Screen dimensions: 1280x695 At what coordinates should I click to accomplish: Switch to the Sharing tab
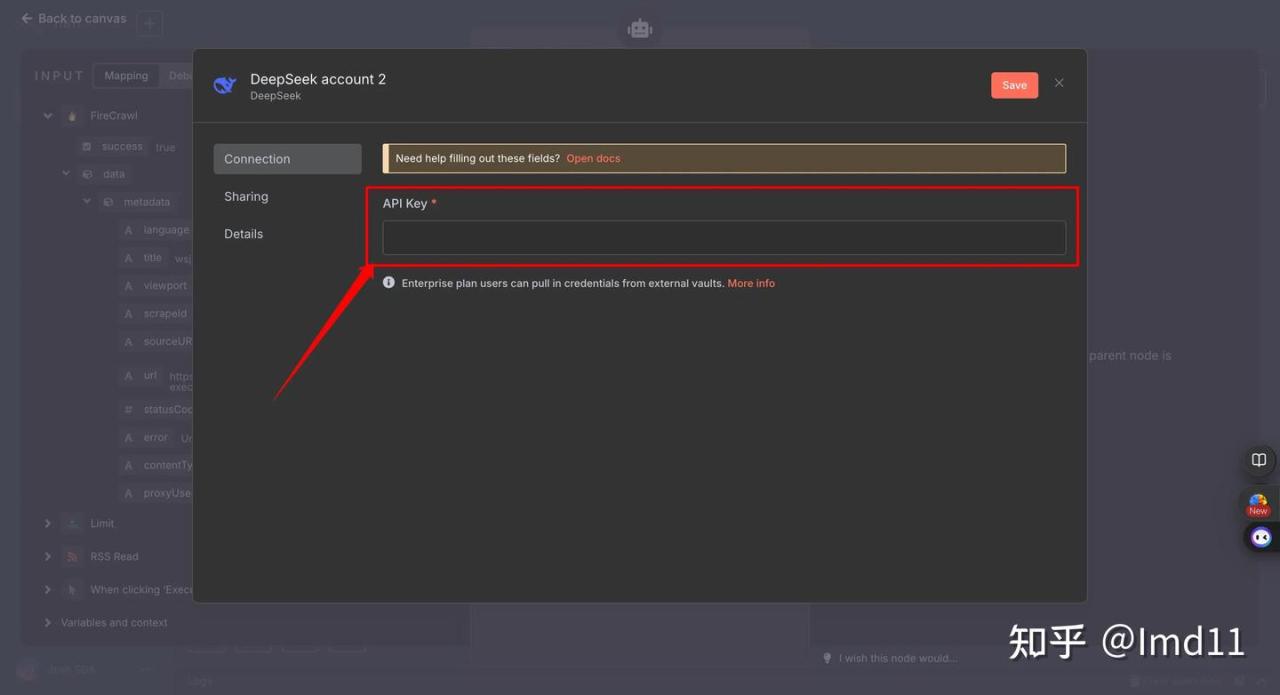click(x=246, y=197)
